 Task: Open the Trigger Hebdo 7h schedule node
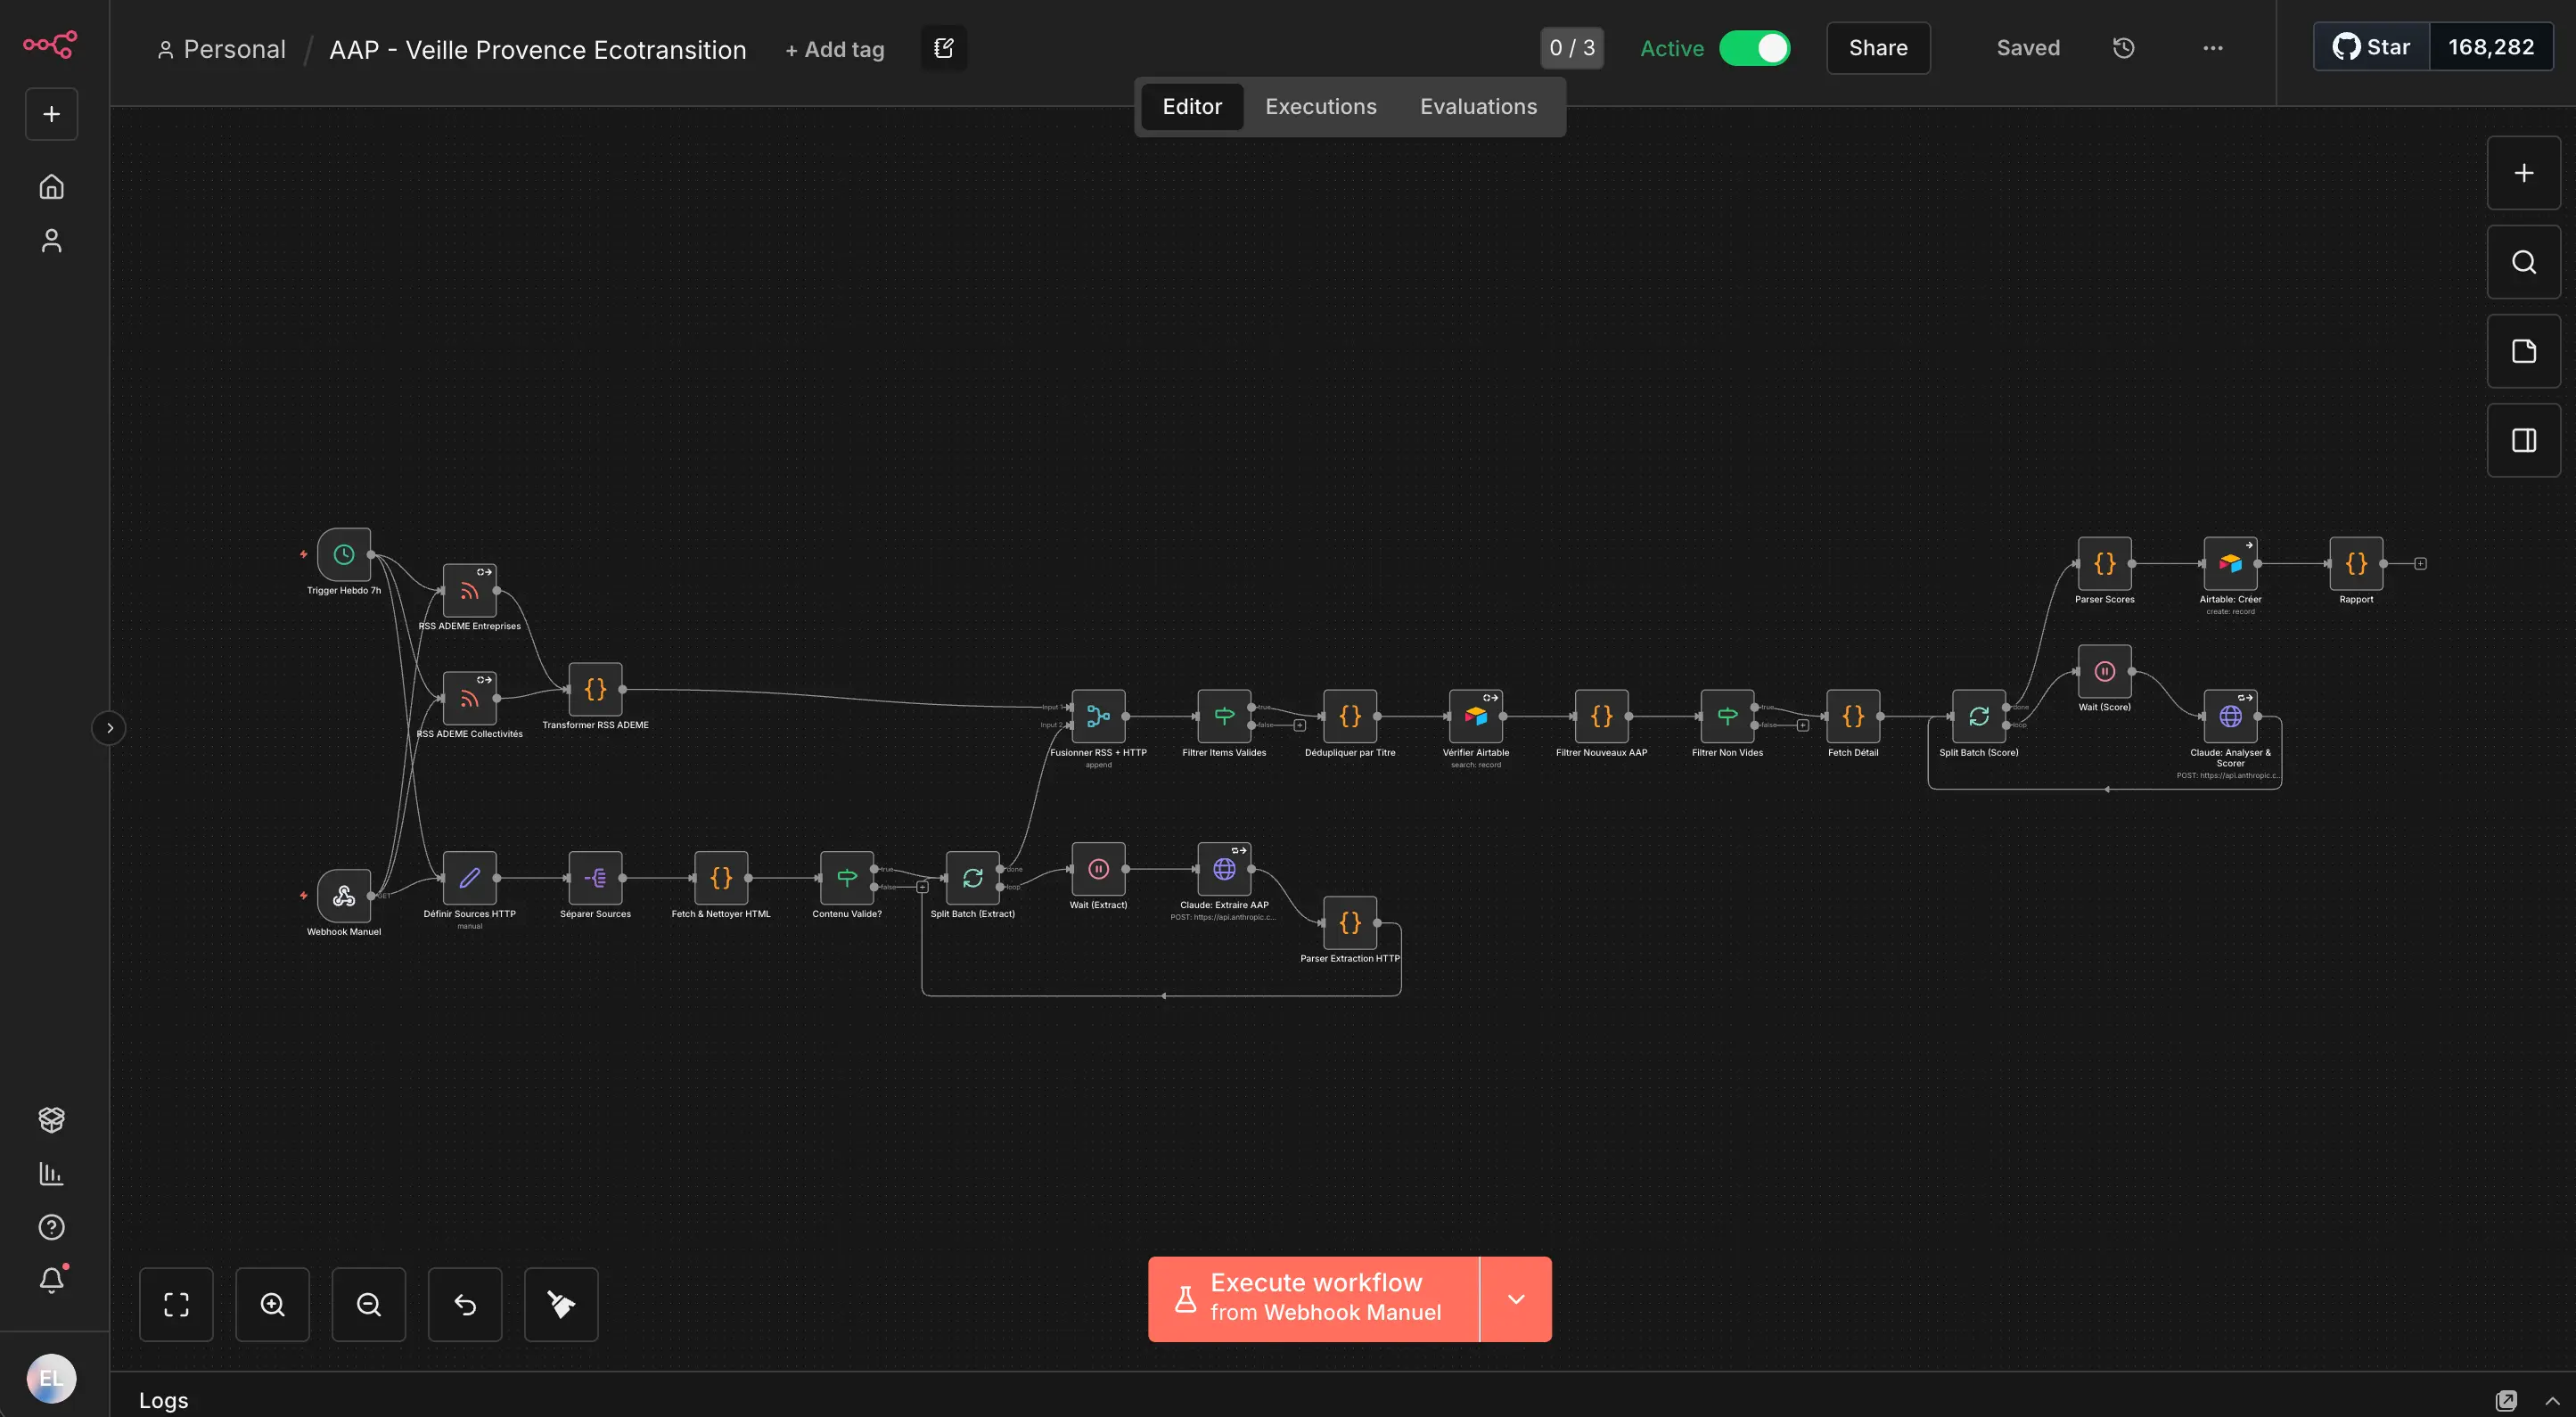tap(344, 554)
